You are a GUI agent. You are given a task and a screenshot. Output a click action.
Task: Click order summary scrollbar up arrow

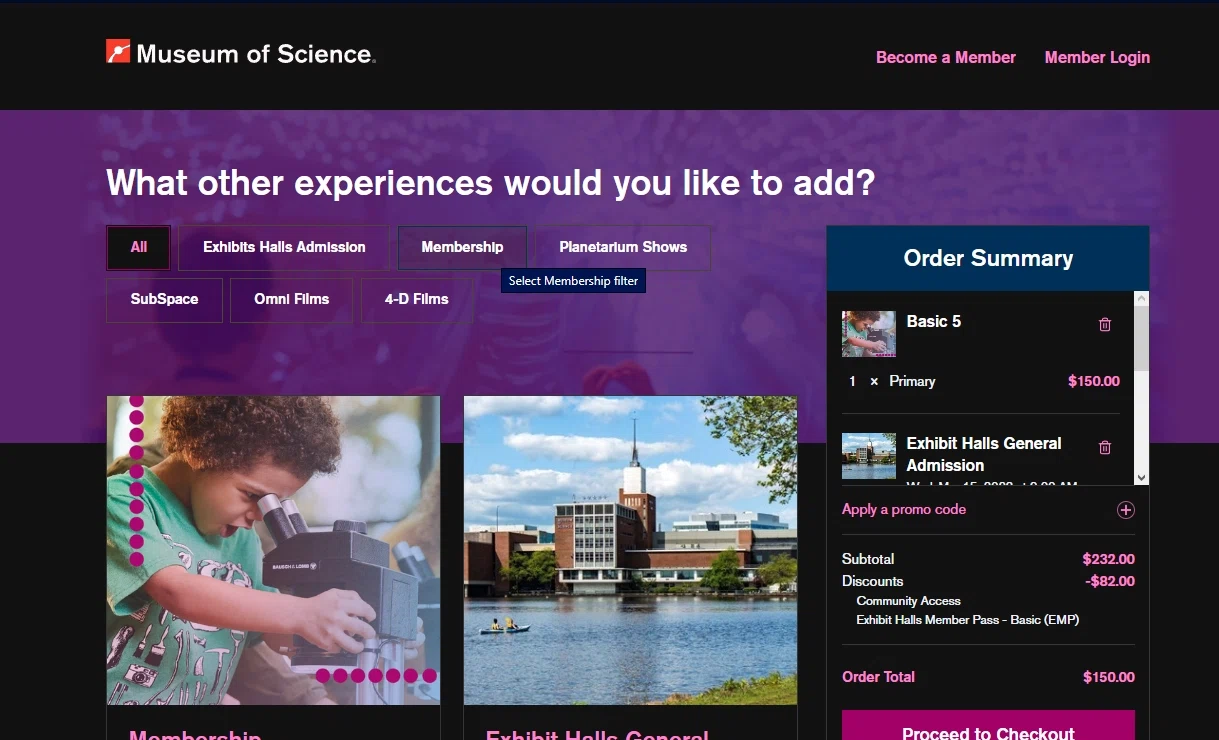click(1142, 298)
